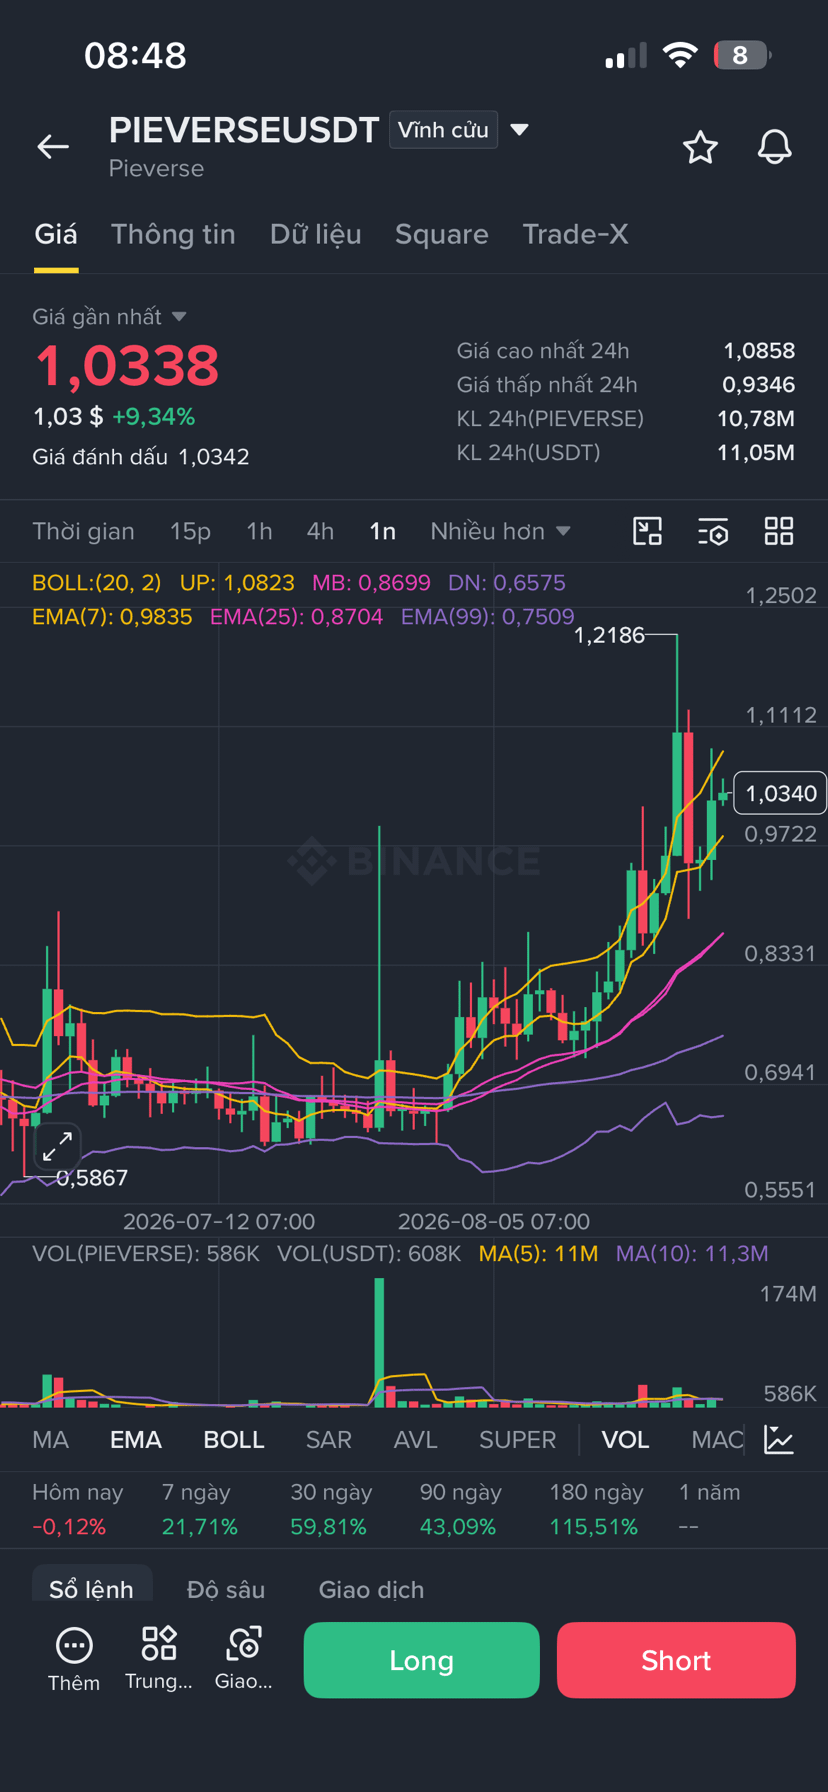Viewport: 828px width, 1792px height.
Task: Expand chart to fullscreen with arrows icon
Action: 57,1146
